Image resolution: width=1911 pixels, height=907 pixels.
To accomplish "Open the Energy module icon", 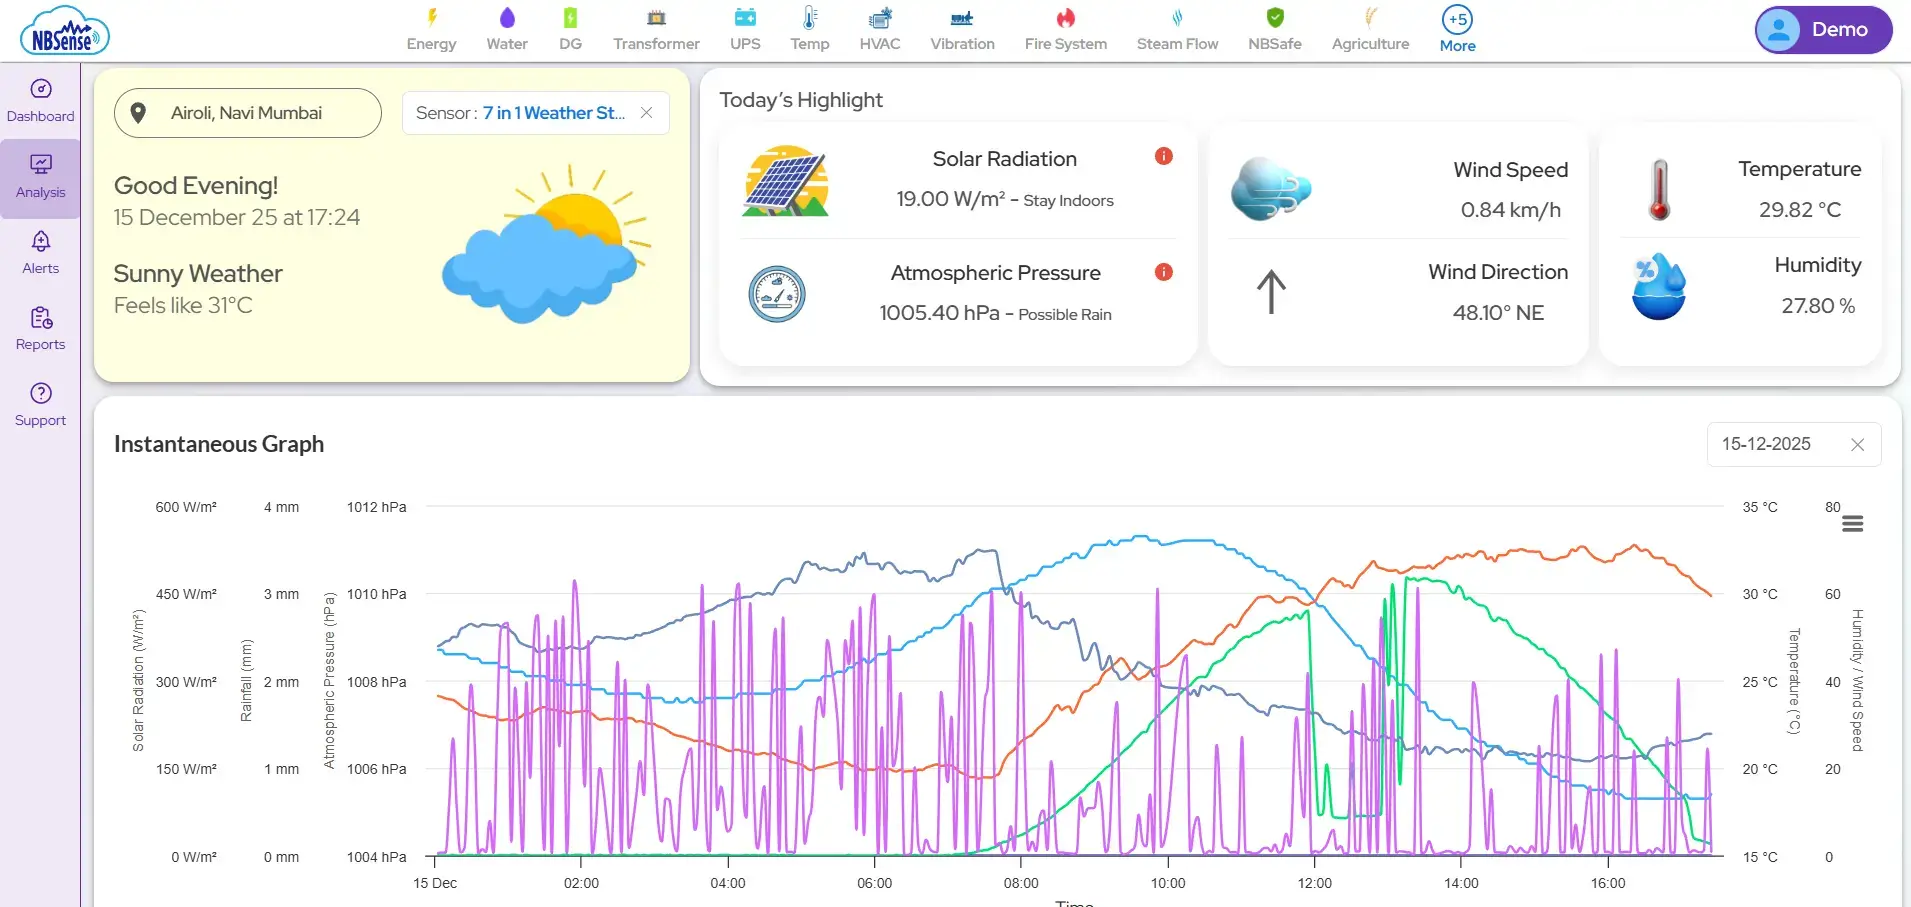I will [x=431, y=27].
